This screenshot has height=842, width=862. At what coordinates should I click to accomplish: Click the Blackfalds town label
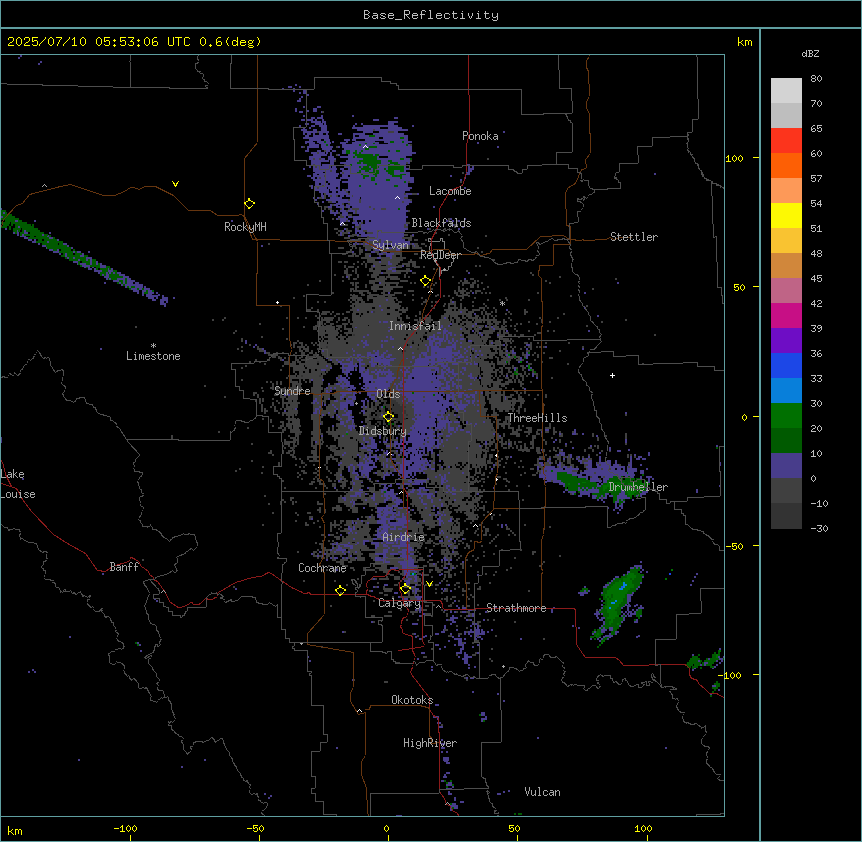(441, 223)
